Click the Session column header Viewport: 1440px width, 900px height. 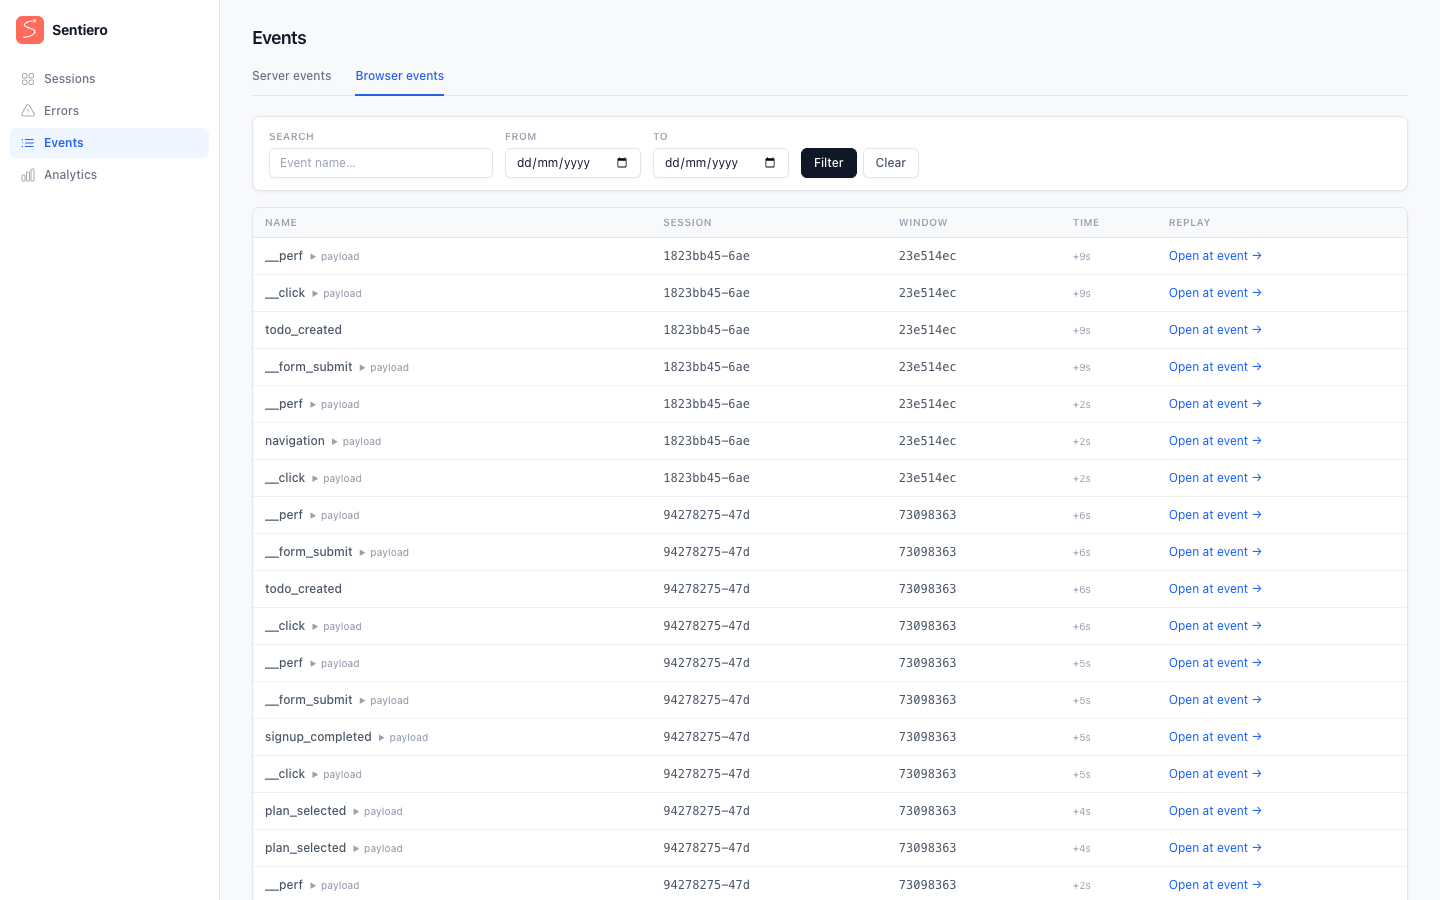tap(687, 223)
